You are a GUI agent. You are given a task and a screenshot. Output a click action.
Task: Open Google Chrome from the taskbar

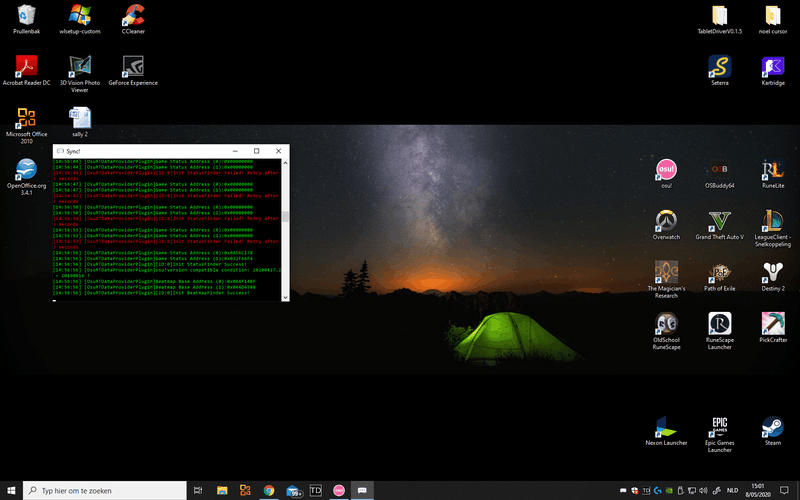tap(269, 490)
